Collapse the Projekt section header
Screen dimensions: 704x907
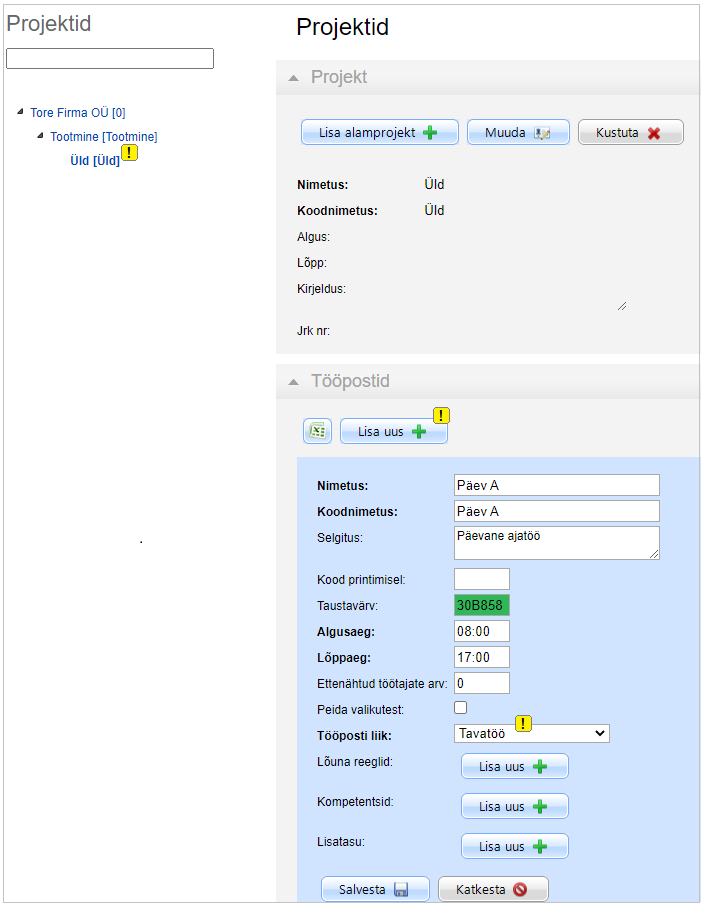point(294,78)
